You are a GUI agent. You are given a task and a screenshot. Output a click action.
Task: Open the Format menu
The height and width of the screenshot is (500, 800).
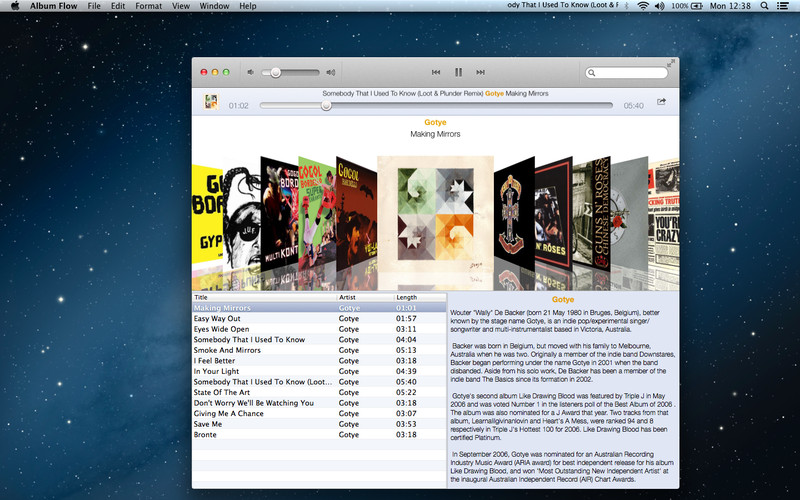(x=148, y=6)
